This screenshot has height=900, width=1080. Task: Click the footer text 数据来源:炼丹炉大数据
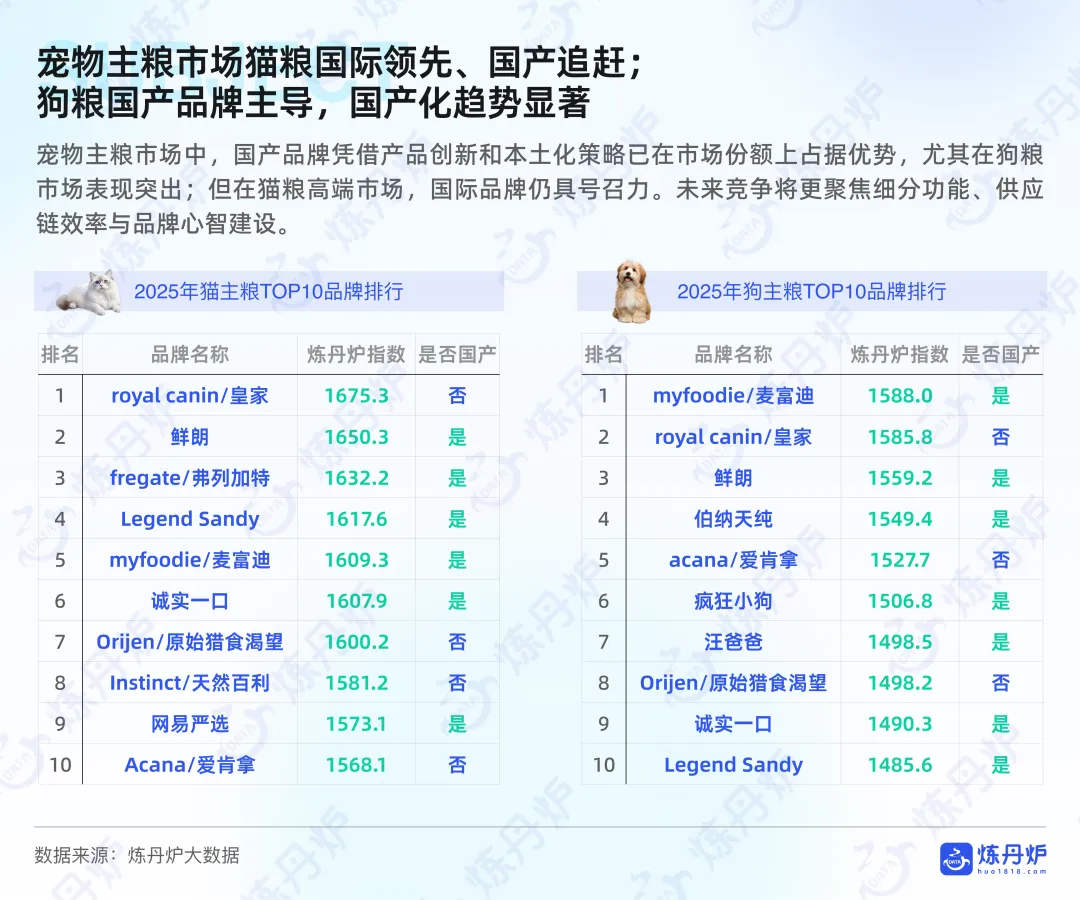137,855
